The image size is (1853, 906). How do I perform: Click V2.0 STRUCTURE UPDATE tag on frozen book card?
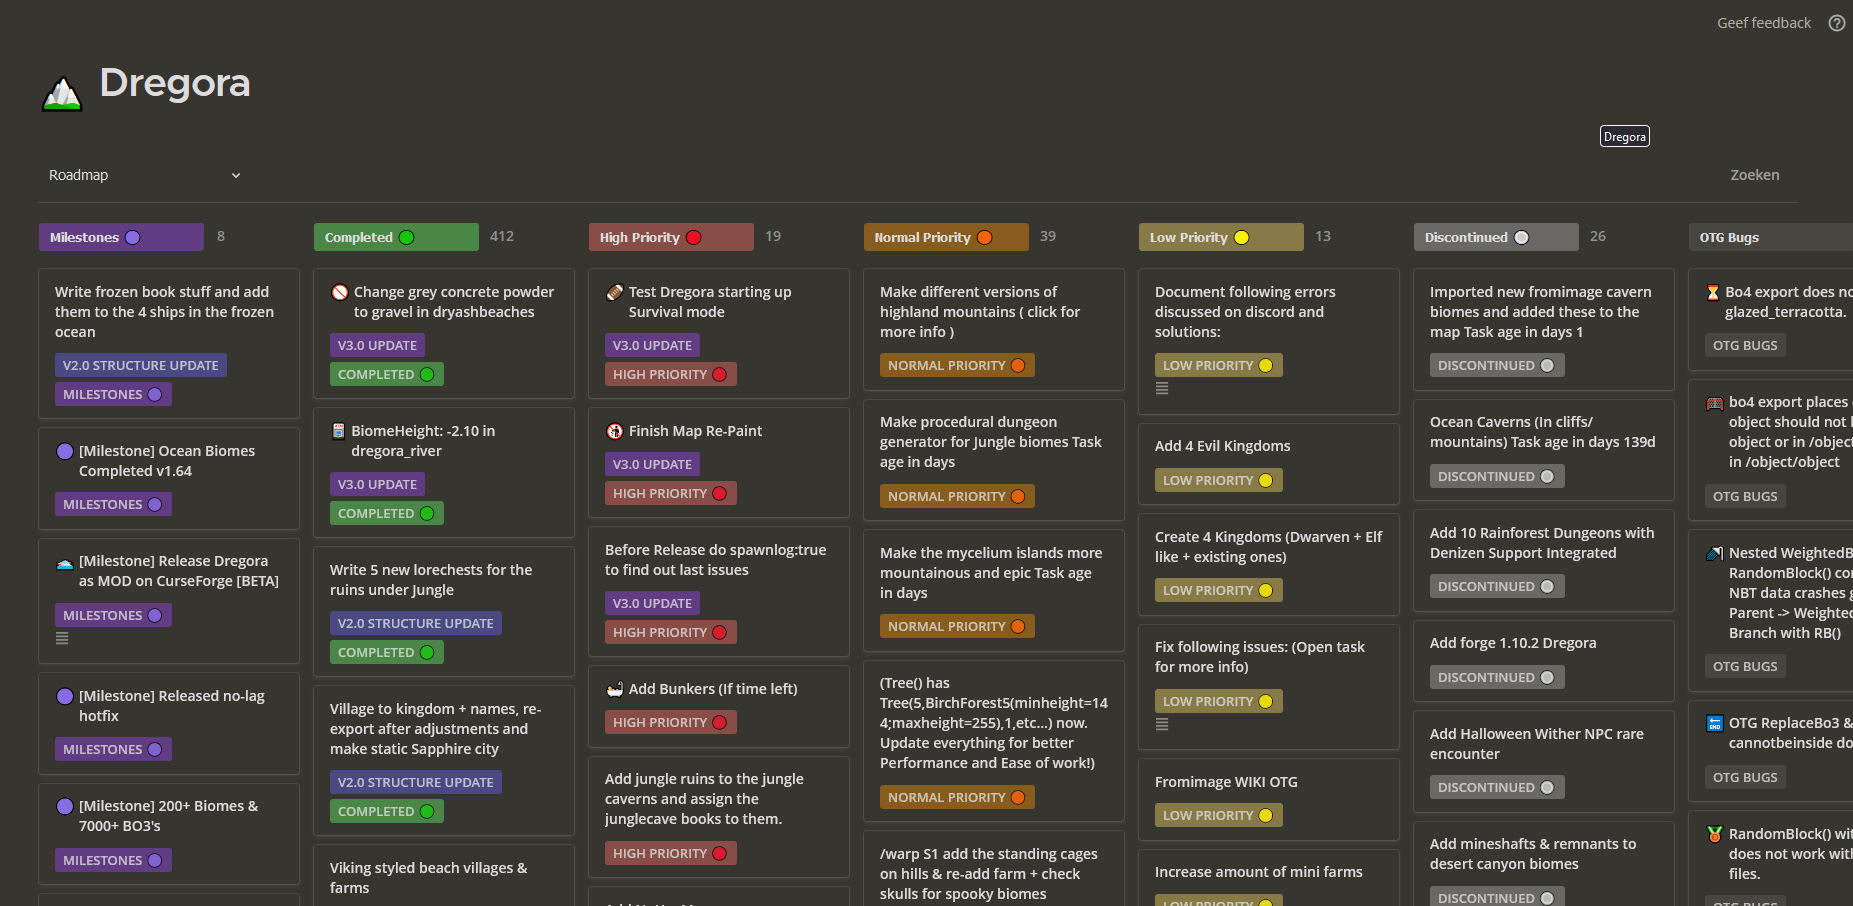click(x=141, y=365)
